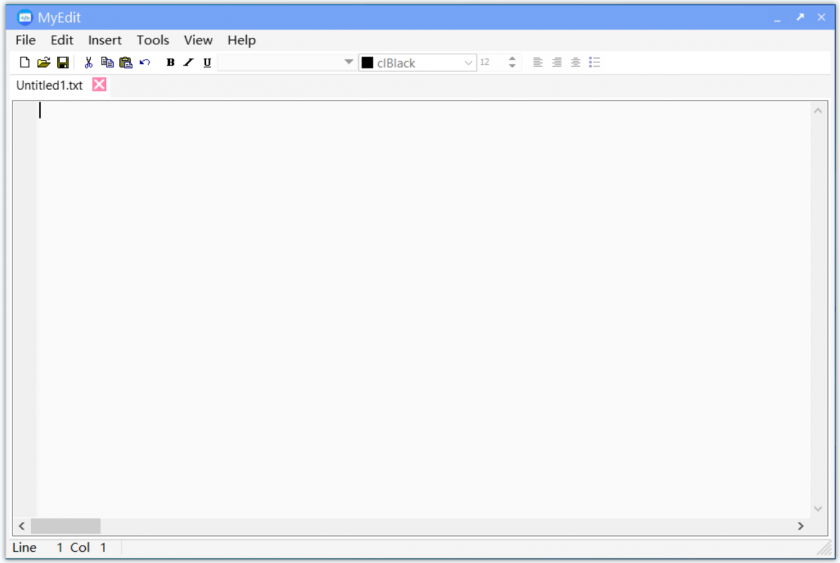Toggle italic formatting
Image resolution: width=840 pixels, height=563 pixels.
coord(188,62)
